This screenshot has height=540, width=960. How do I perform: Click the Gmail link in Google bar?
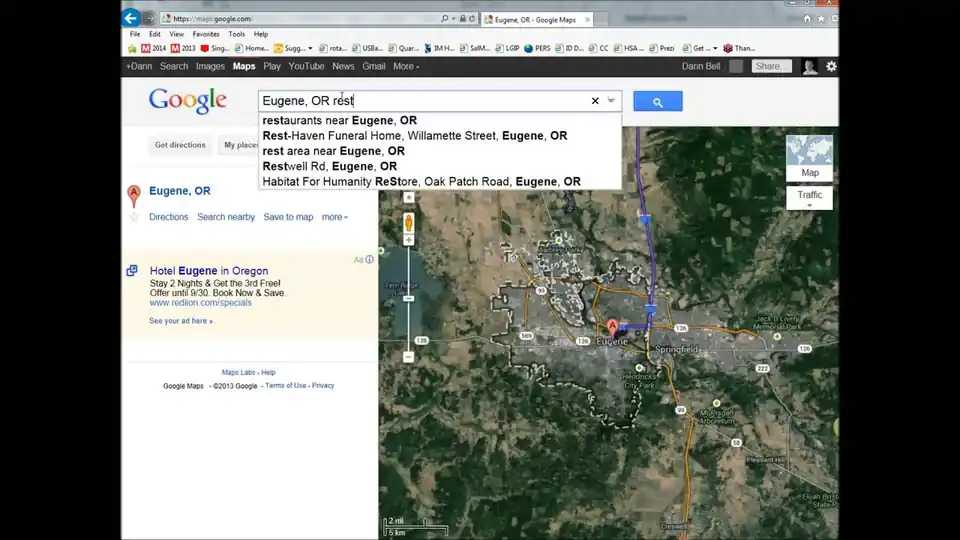coord(373,66)
